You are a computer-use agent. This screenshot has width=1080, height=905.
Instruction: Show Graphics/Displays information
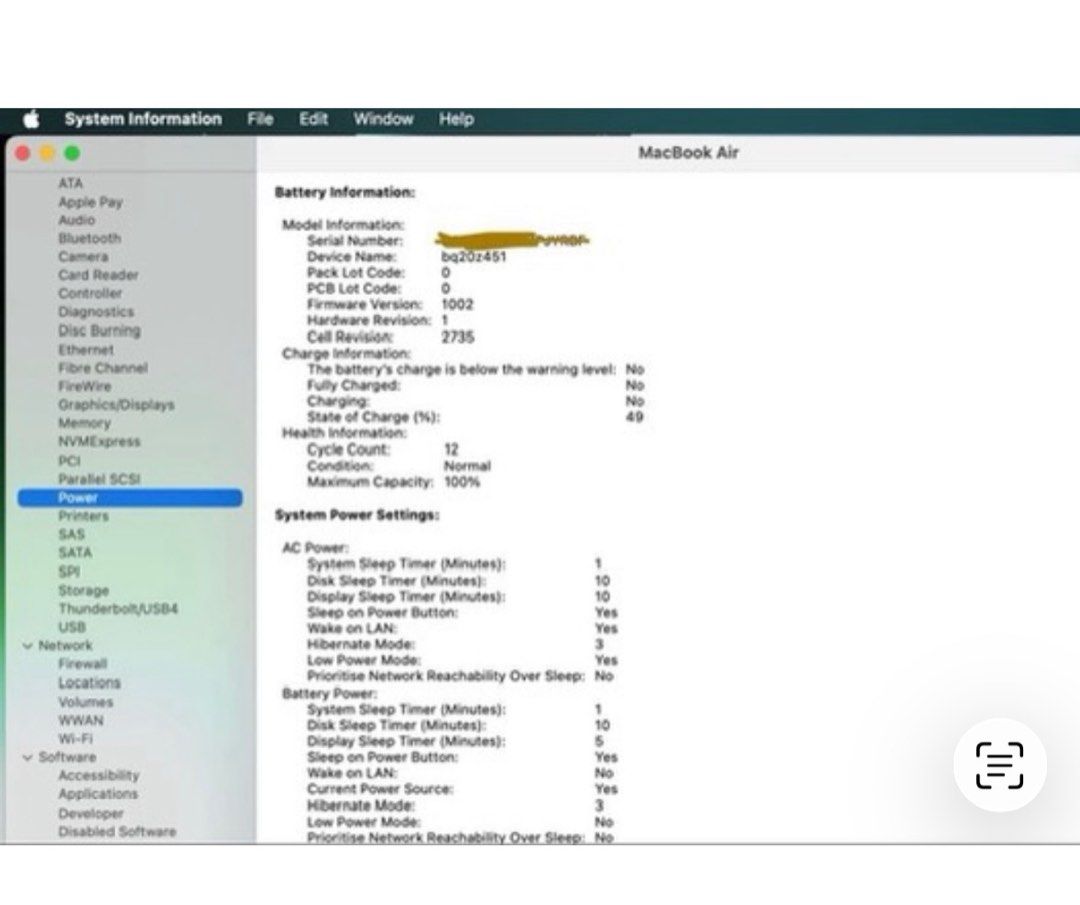coord(116,405)
